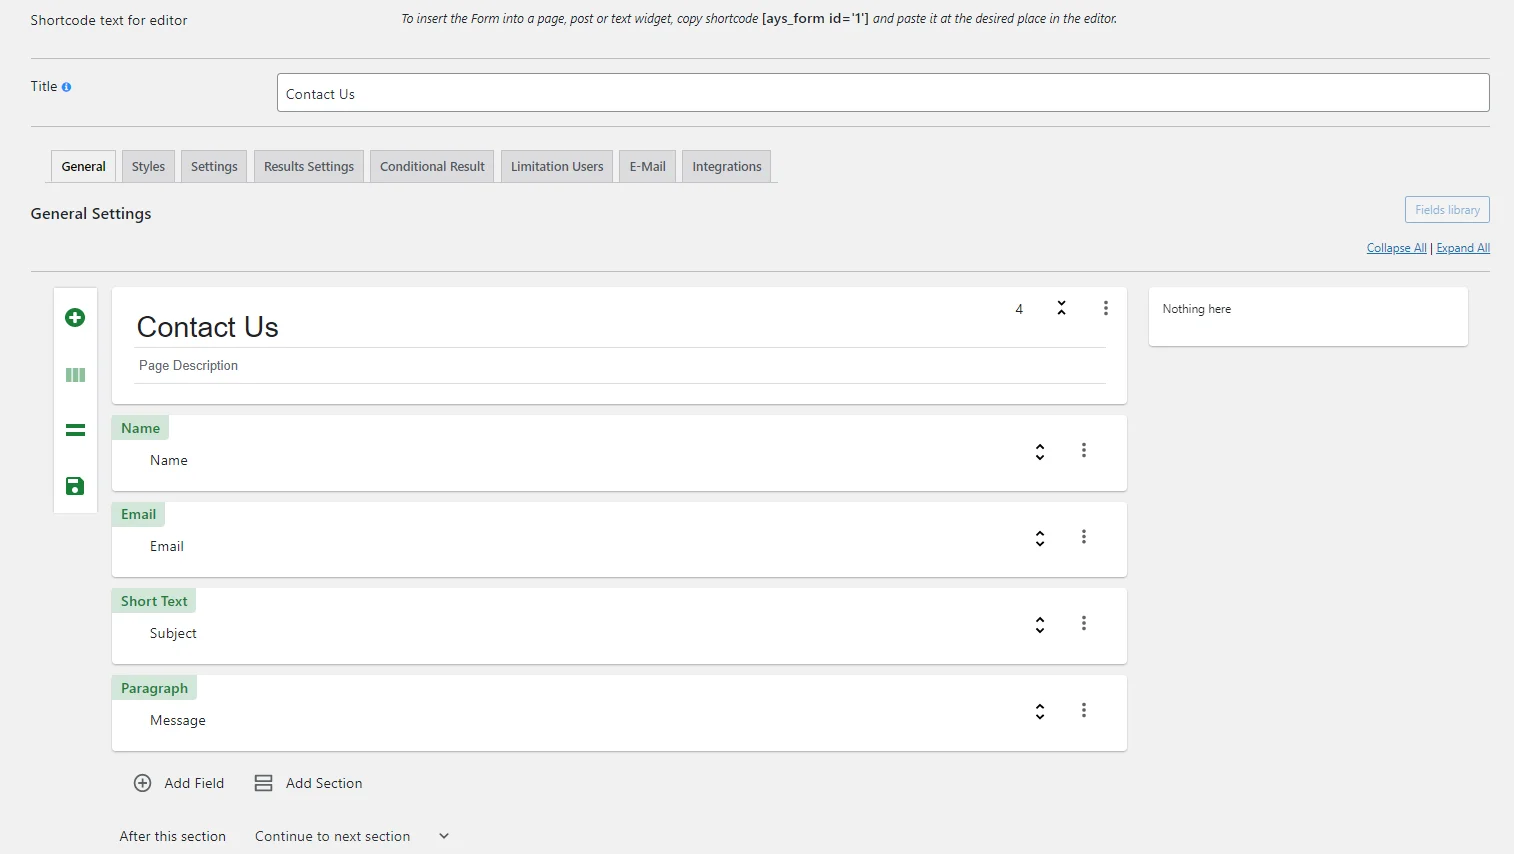The height and width of the screenshot is (854, 1514).
Task: Click the field count 4 in section header
Action: tap(1019, 309)
